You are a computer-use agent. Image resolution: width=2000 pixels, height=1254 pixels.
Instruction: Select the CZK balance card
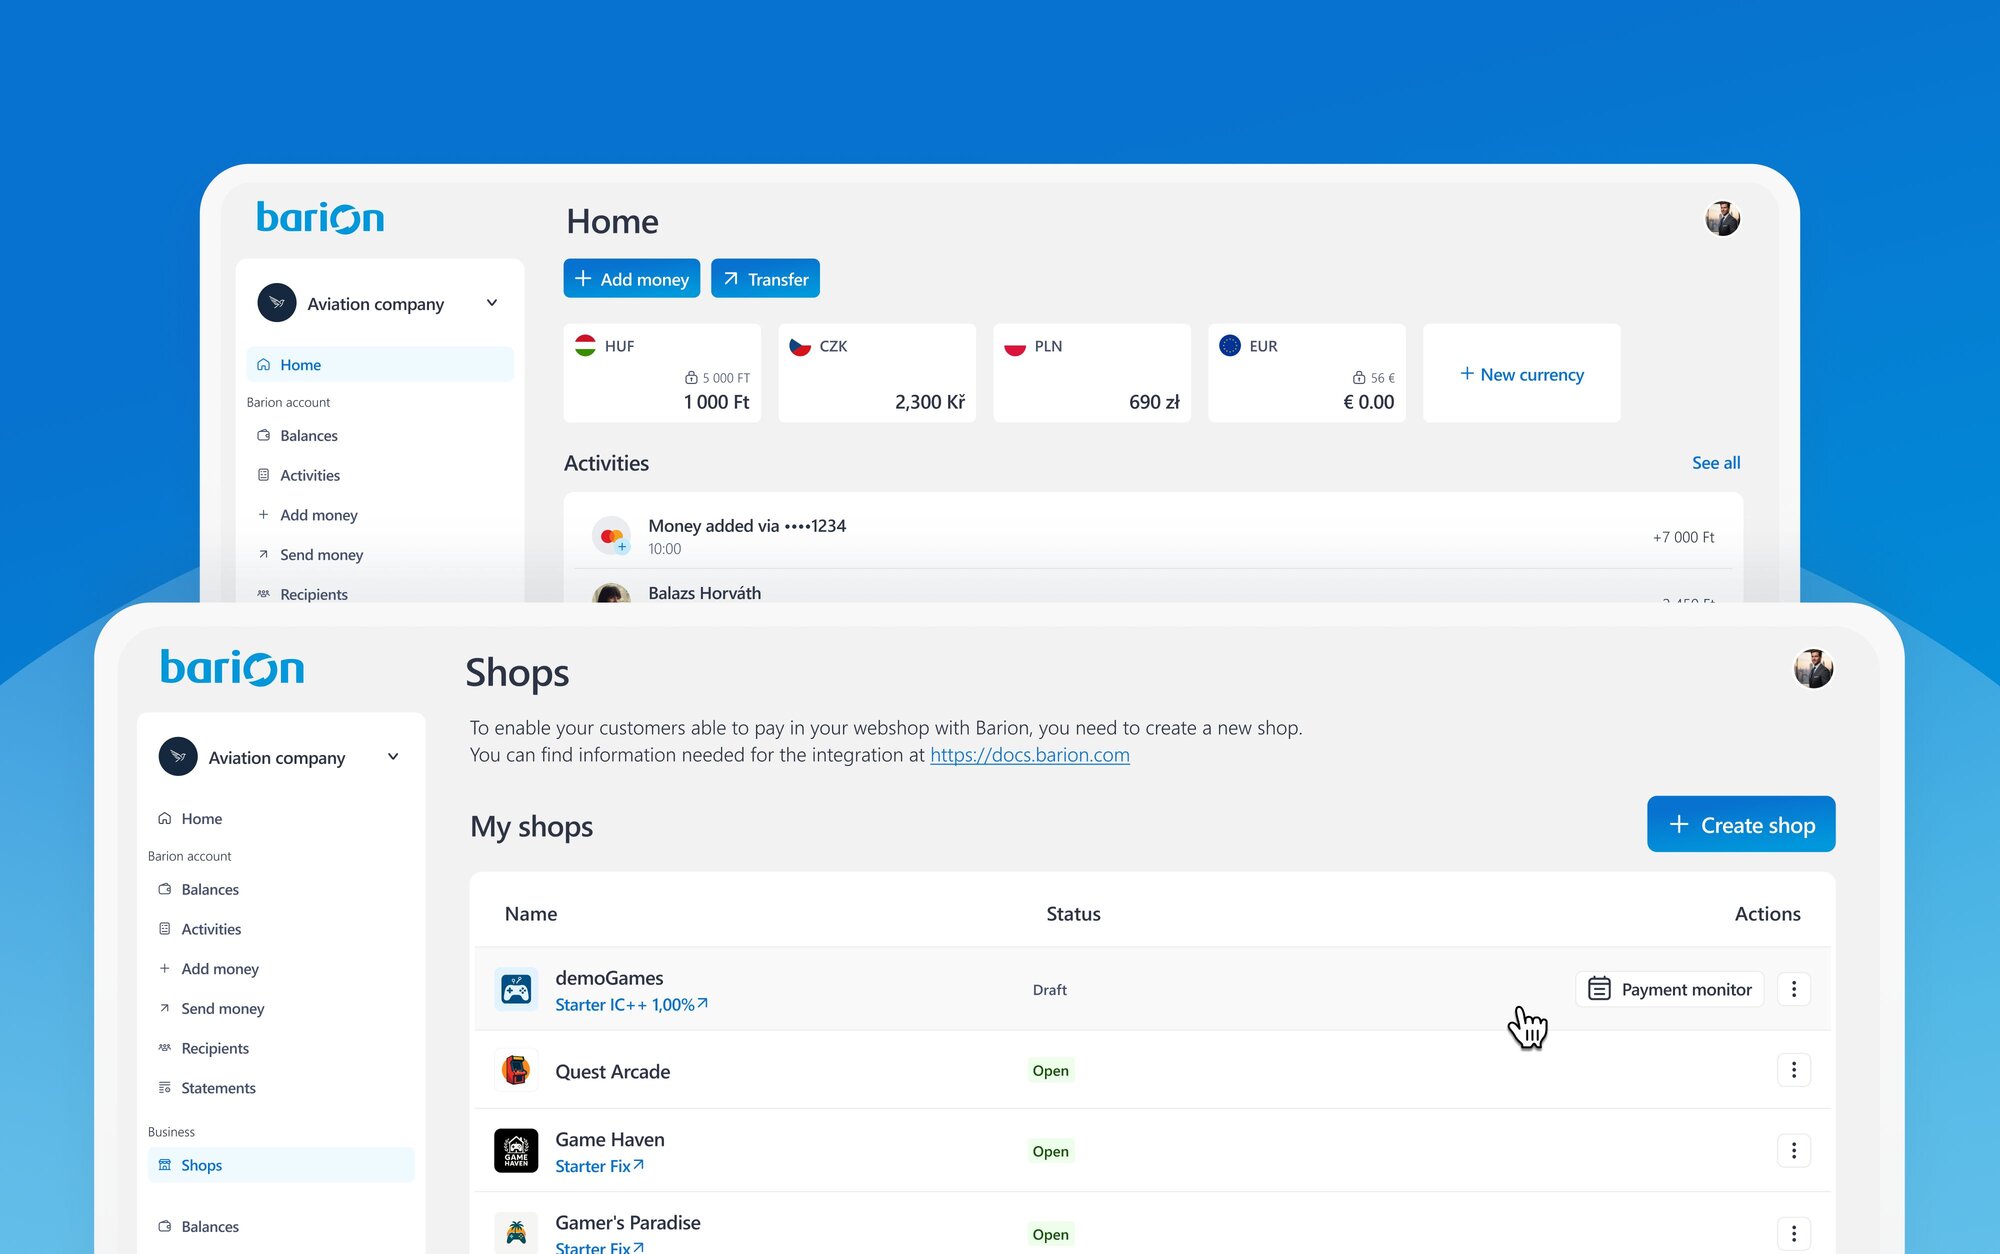click(x=877, y=373)
